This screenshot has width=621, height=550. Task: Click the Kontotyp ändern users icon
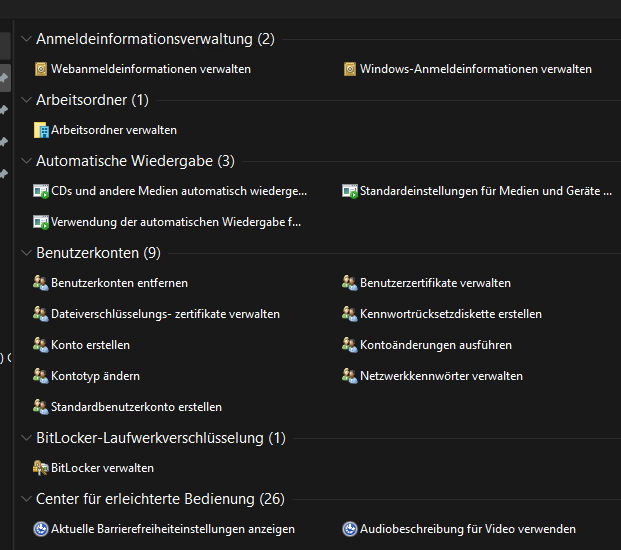tap(40, 375)
